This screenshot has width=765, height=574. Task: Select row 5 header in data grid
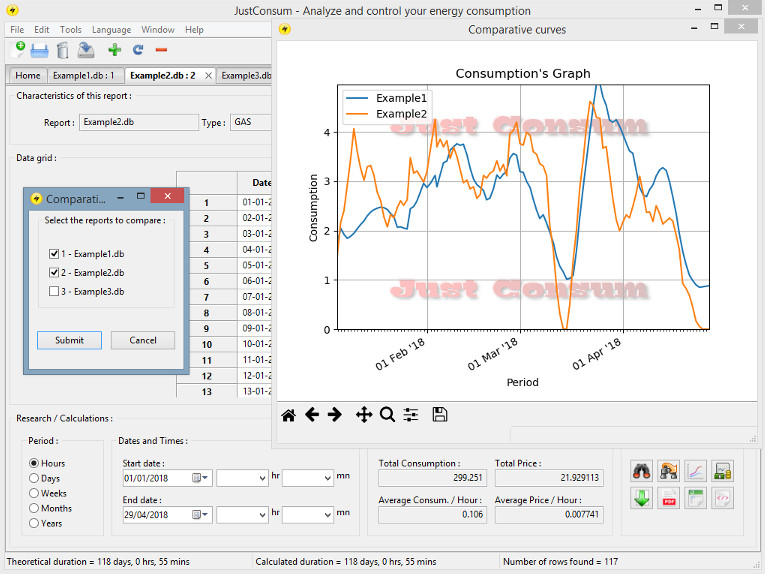tap(206, 265)
